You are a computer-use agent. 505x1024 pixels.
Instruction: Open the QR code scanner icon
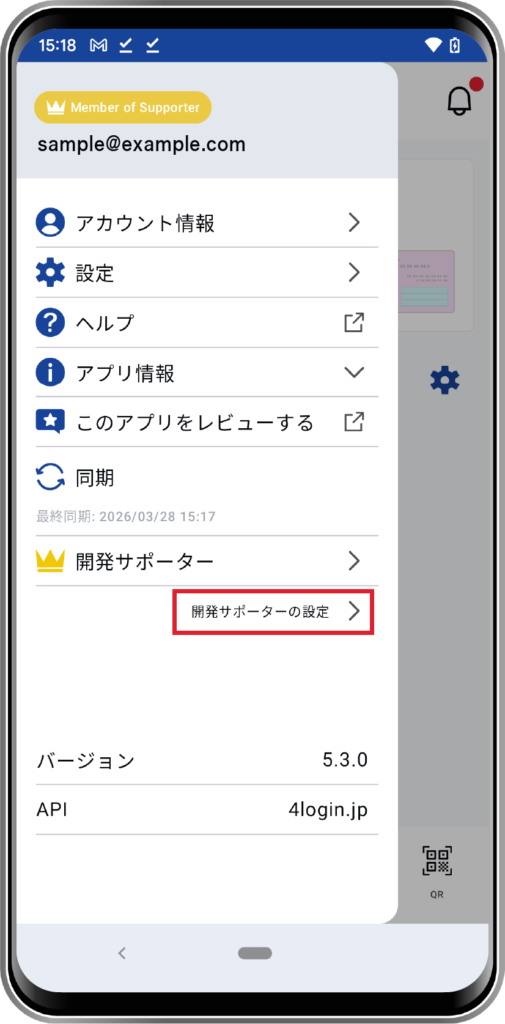[437, 860]
